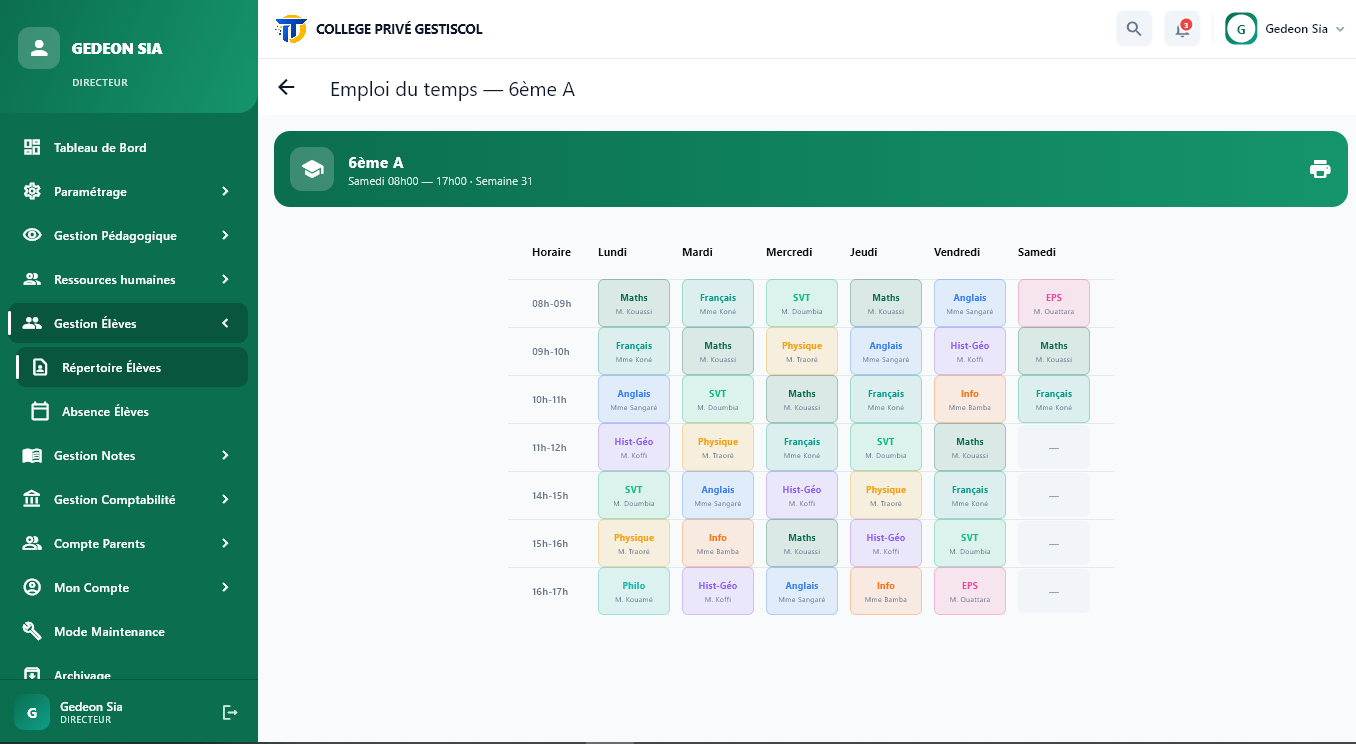This screenshot has height=744, width=1356.
Task: Expand the Ressources humaines chevron
Action: pos(225,279)
